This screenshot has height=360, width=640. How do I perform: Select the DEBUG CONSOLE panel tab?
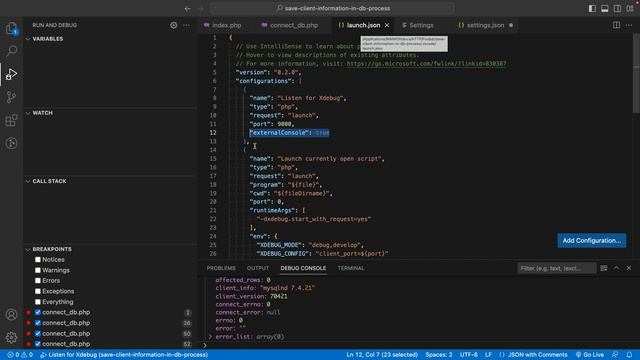pyautogui.click(x=303, y=268)
